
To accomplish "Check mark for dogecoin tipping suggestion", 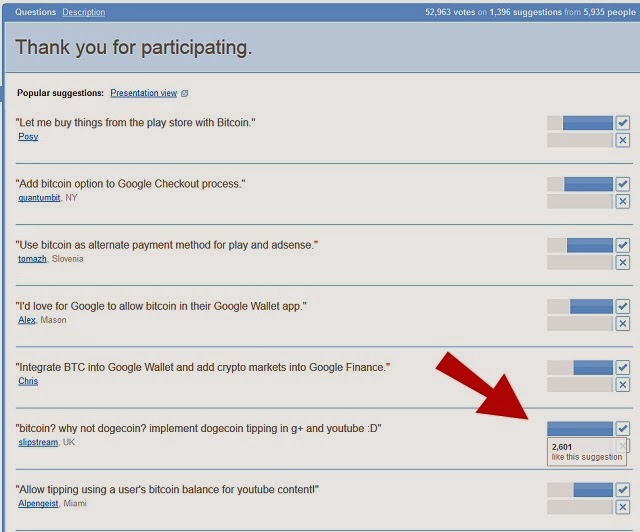I will (x=622, y=428).
